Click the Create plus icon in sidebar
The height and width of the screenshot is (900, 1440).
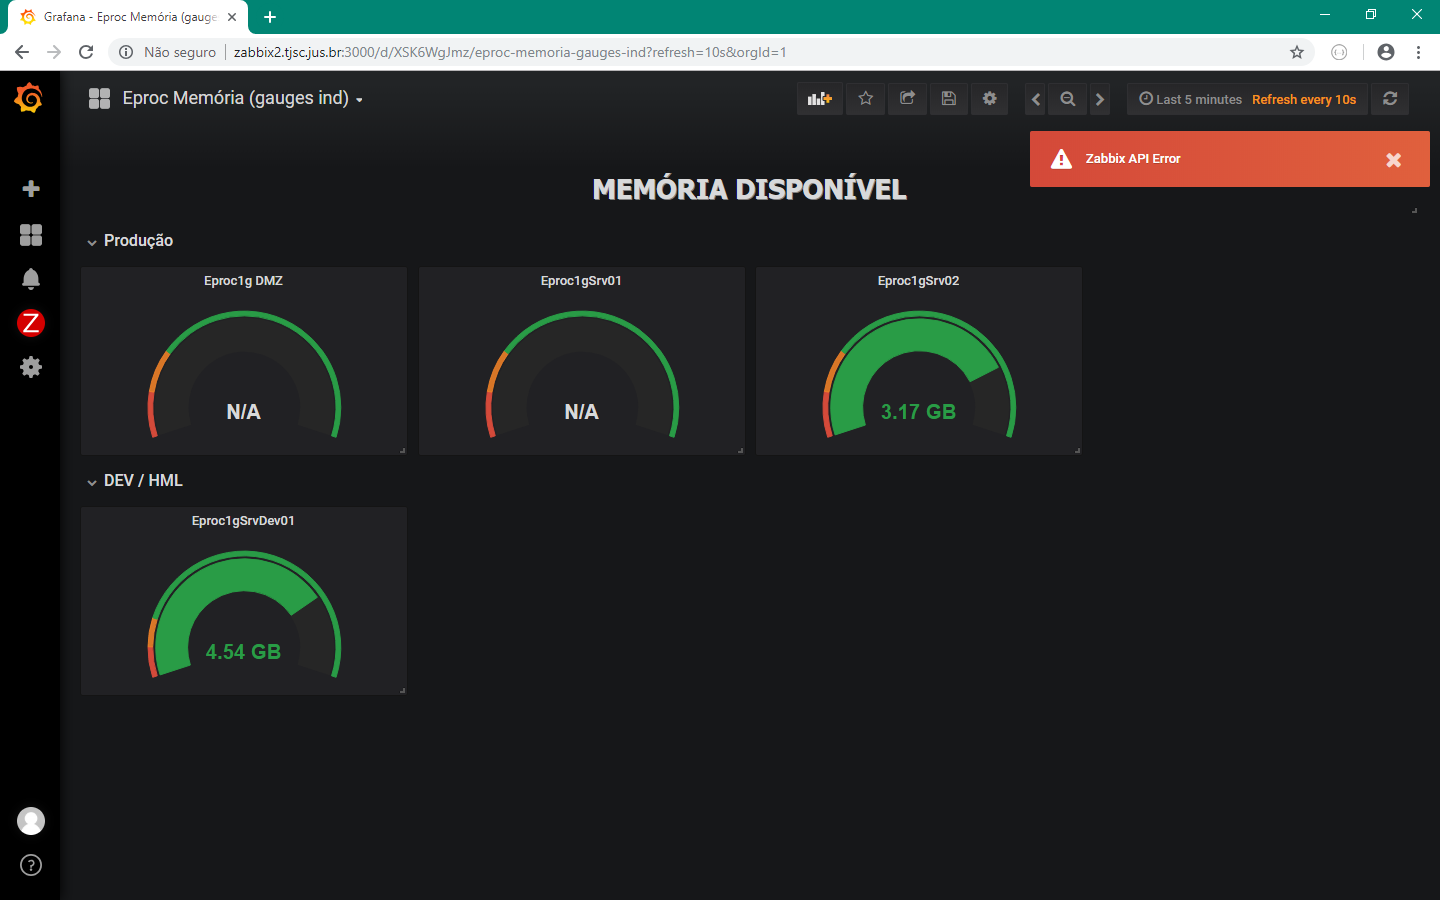click(x=30, y=188)
